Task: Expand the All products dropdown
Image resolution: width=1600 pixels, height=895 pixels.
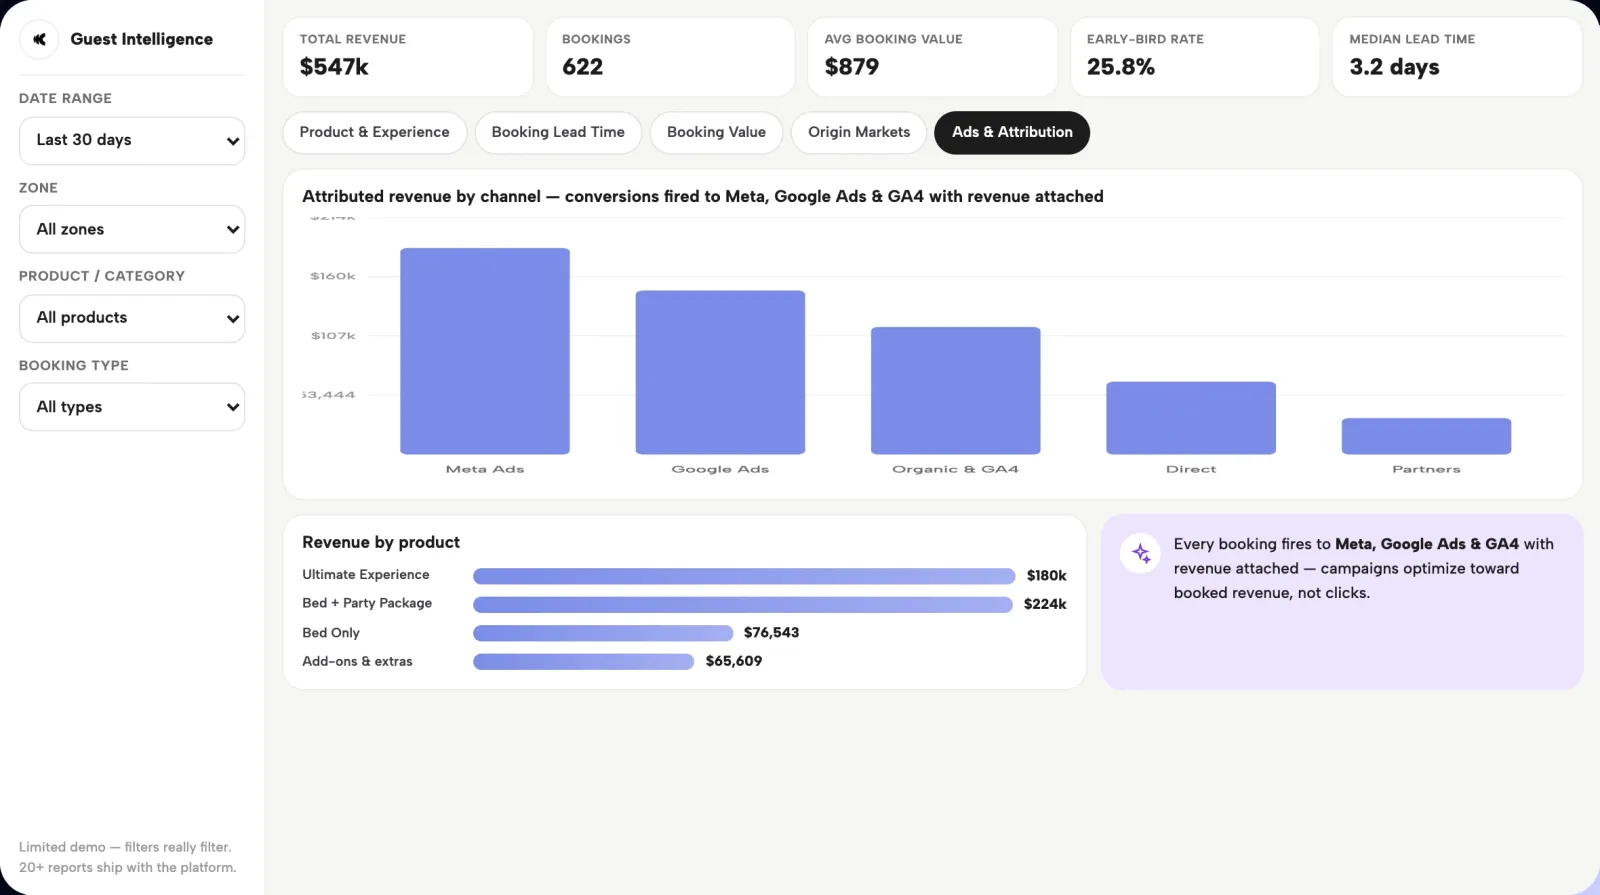Action: click(132, 318)
